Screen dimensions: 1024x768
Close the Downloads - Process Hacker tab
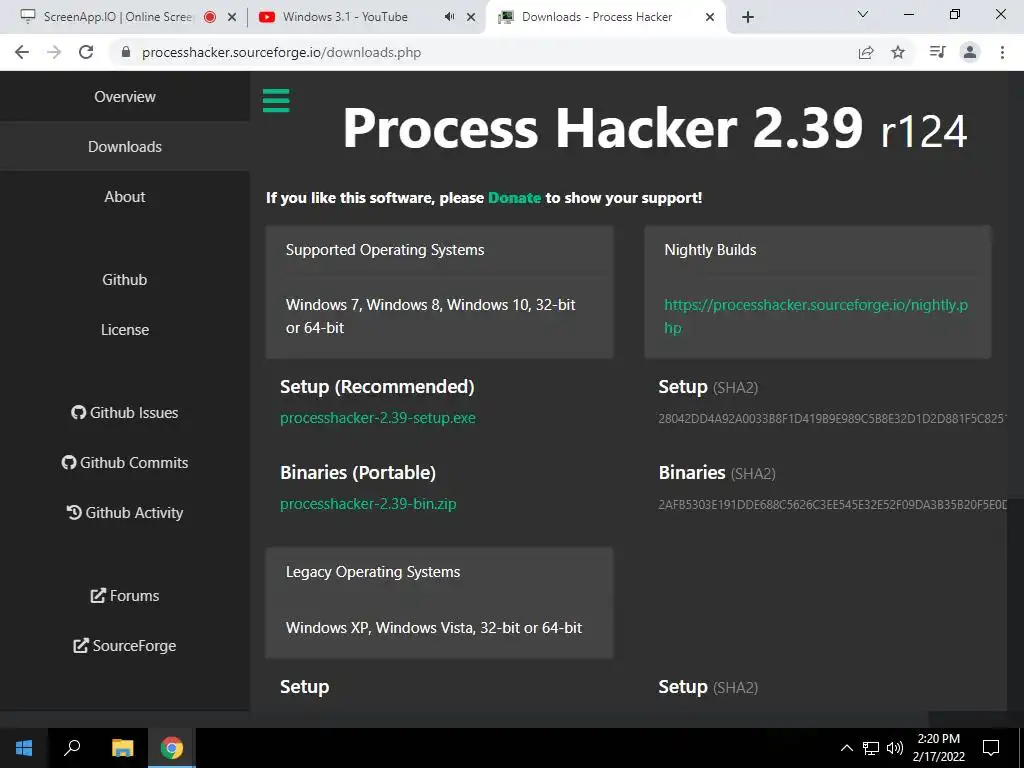coord(710,17)
